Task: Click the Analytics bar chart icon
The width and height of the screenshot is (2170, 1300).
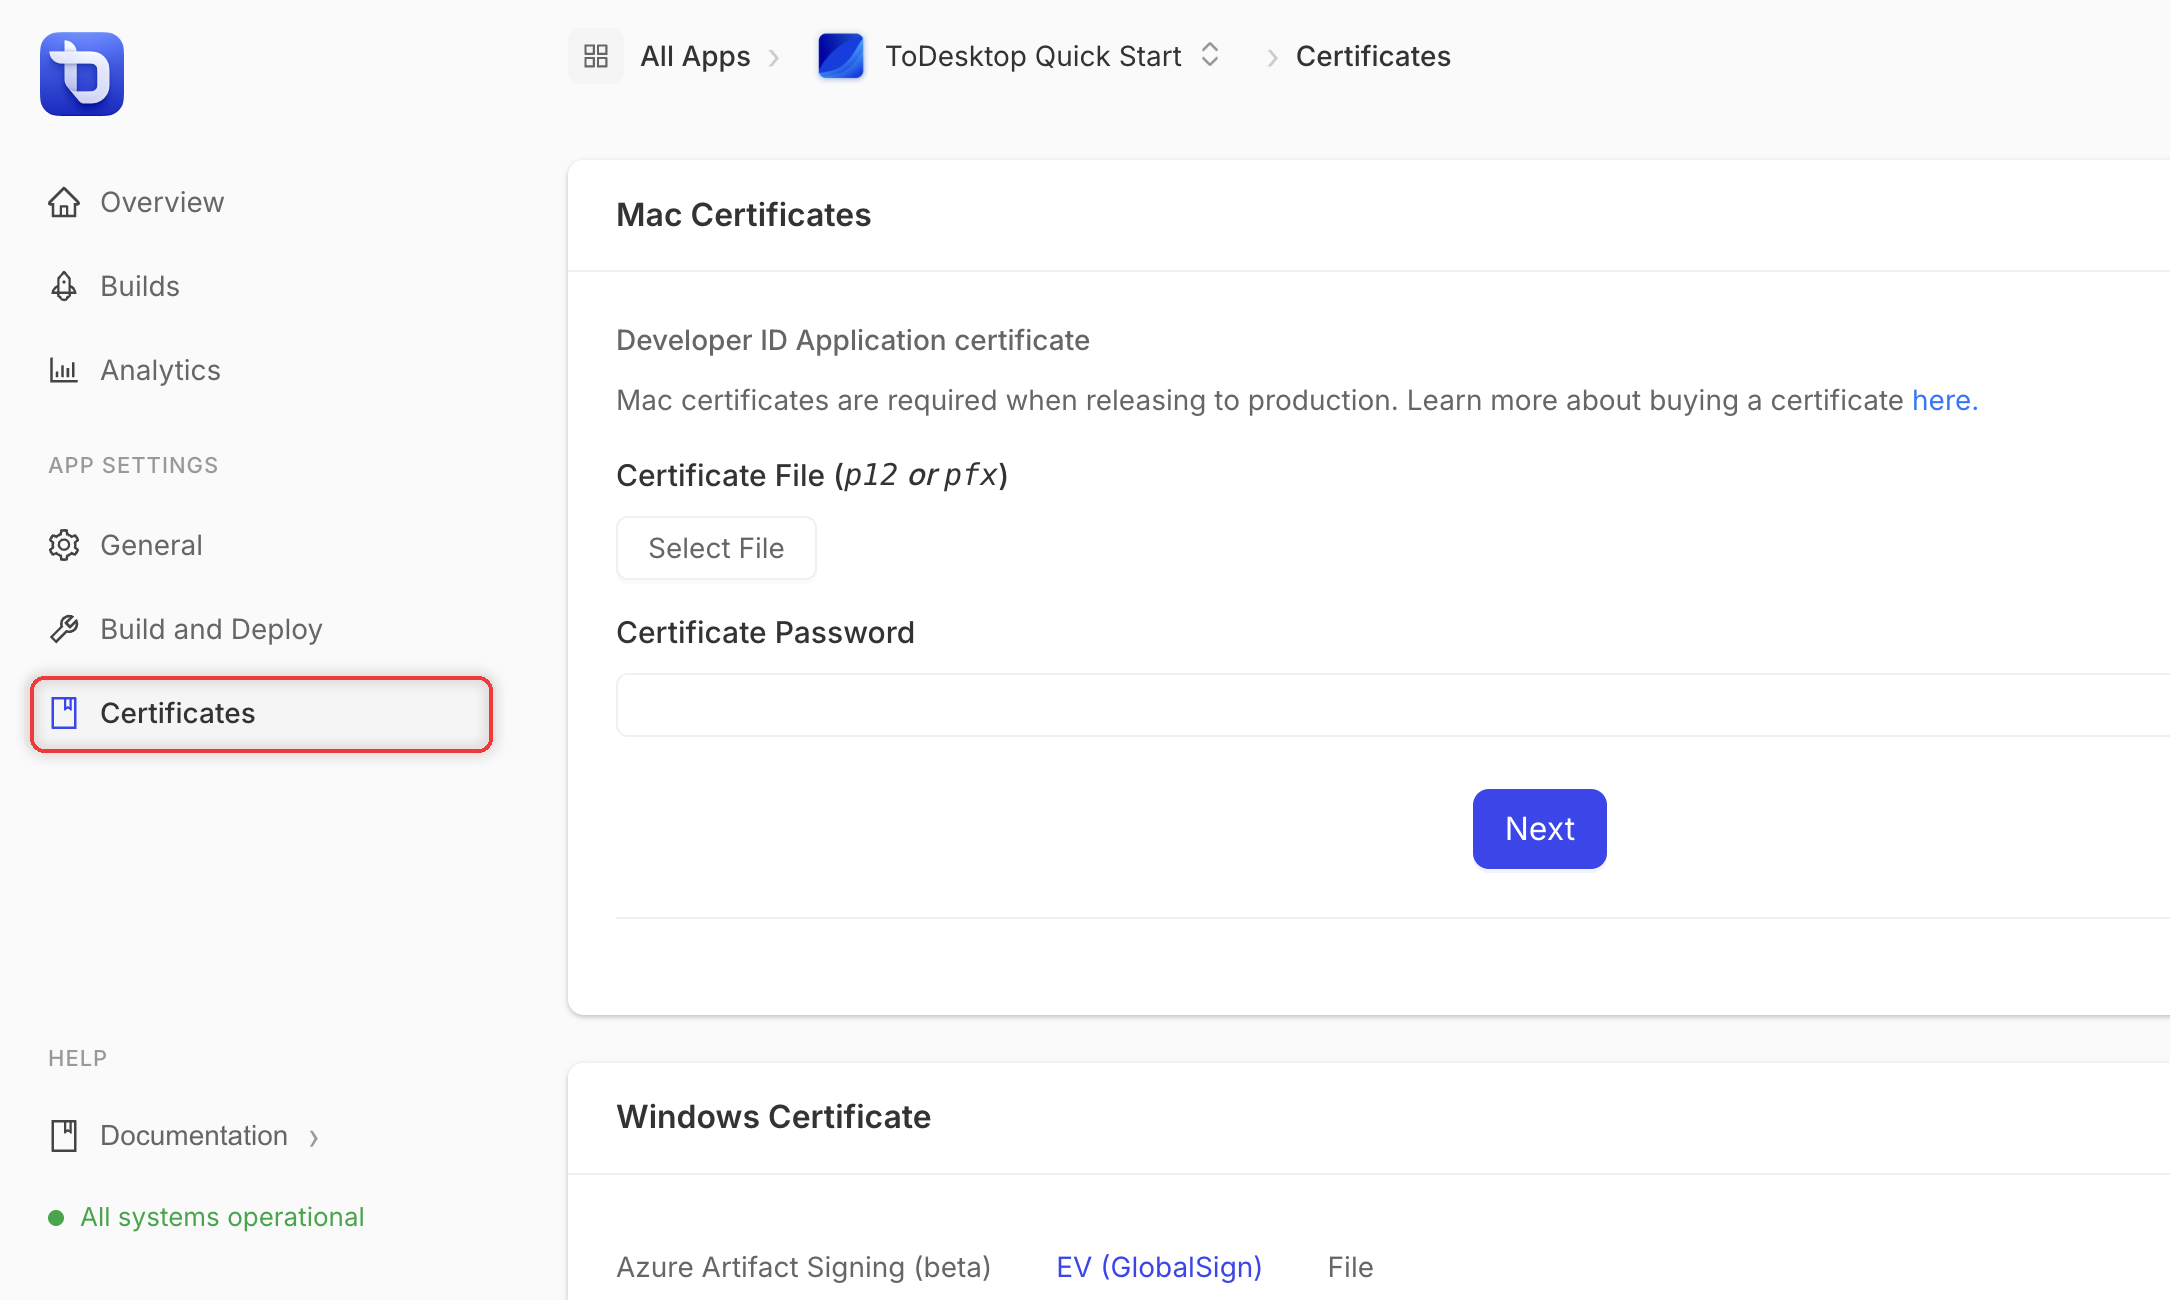Action: click(x=64, y=370)
